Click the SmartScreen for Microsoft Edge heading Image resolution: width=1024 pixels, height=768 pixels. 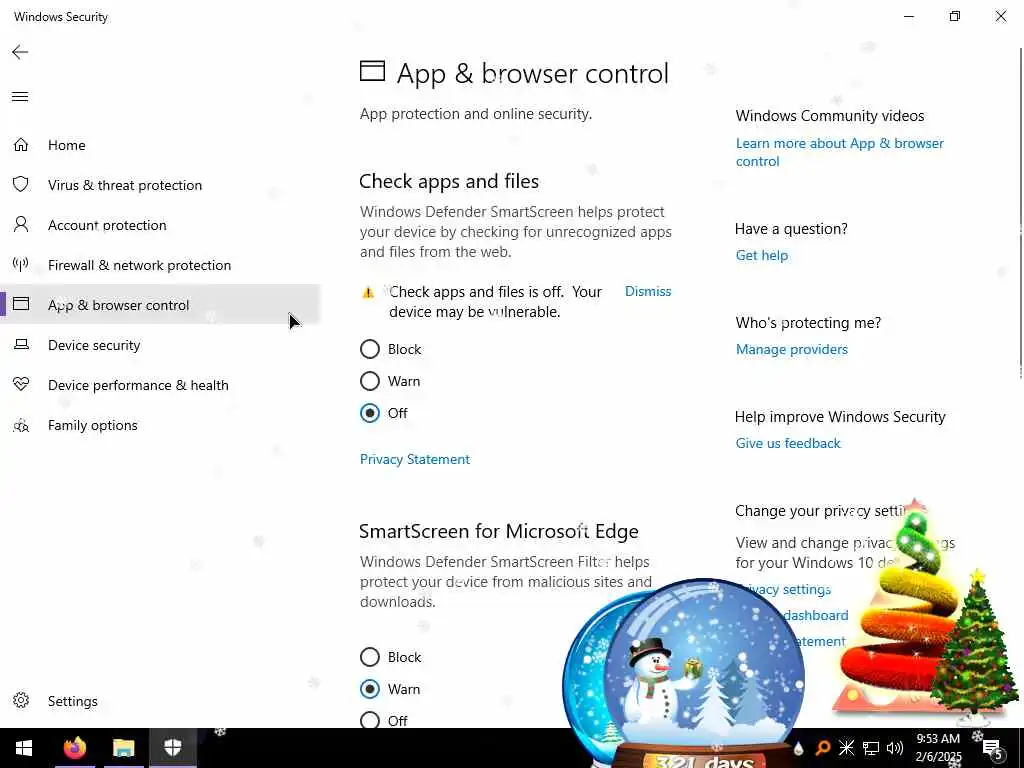499,531
